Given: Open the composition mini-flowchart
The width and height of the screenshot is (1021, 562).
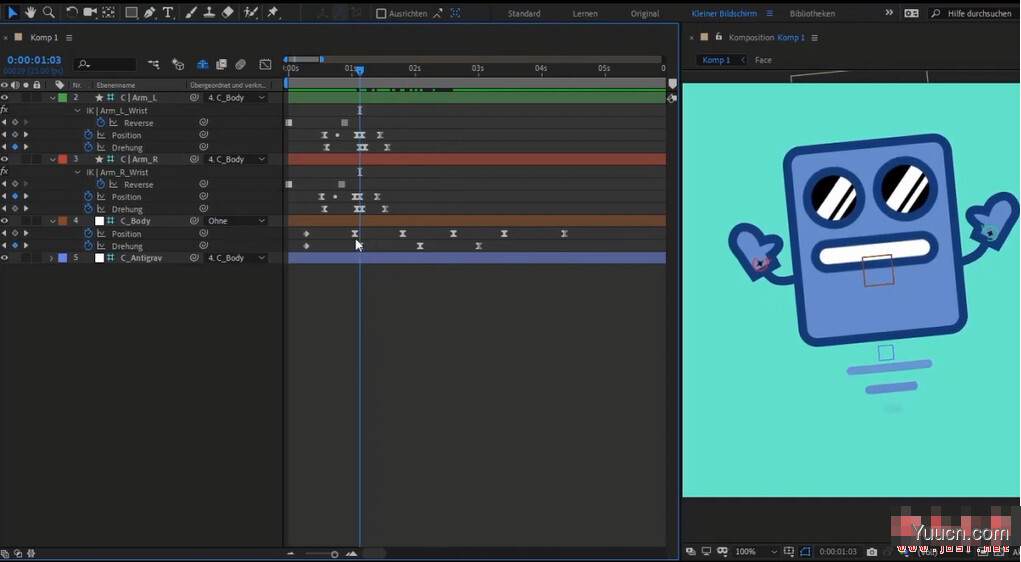Looking at the screenshot, I should (x=154, y=64).
